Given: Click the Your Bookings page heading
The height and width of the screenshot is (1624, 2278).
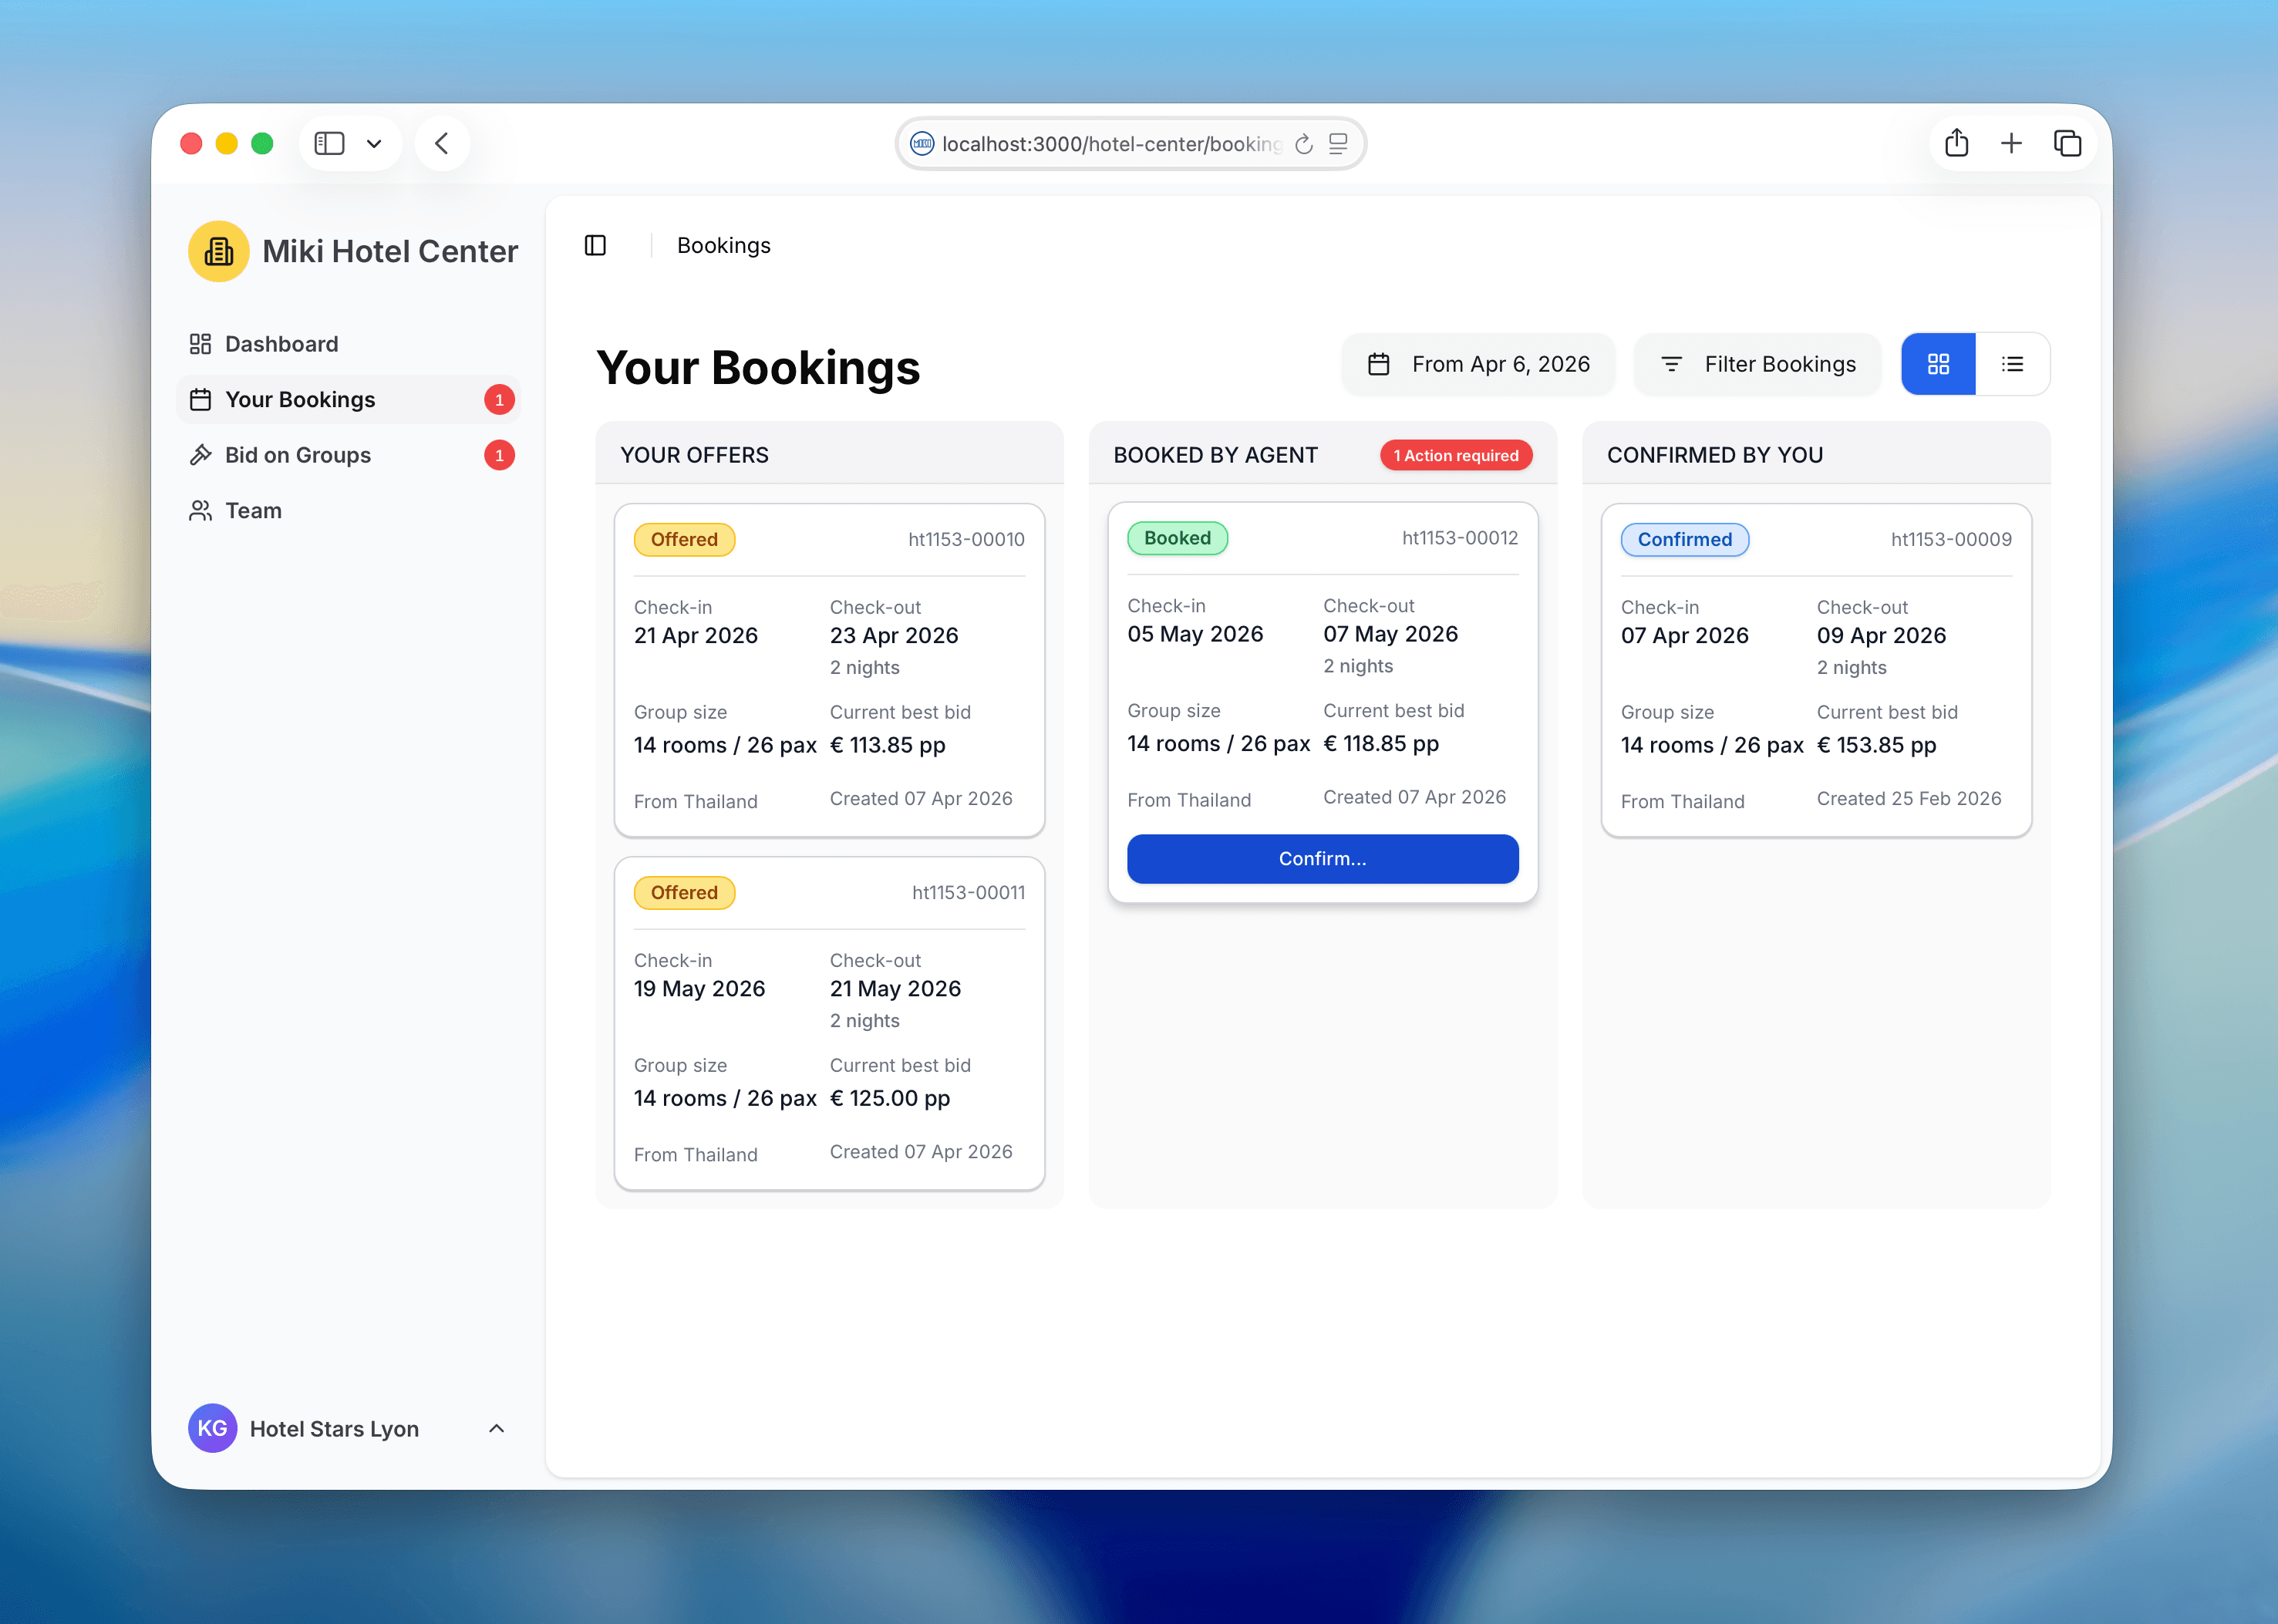Looking at the screenshot, I should pyautogui.click(x=757, y=367).
